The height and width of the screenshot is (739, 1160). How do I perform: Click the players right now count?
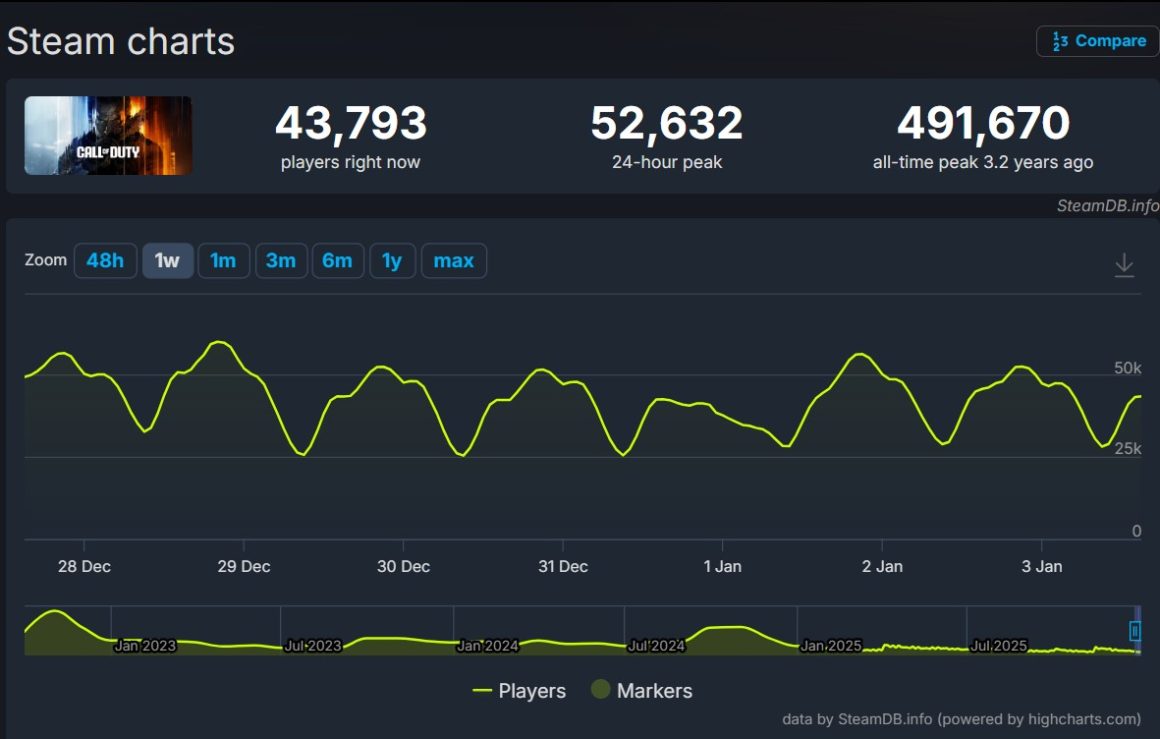click(351, 122)
